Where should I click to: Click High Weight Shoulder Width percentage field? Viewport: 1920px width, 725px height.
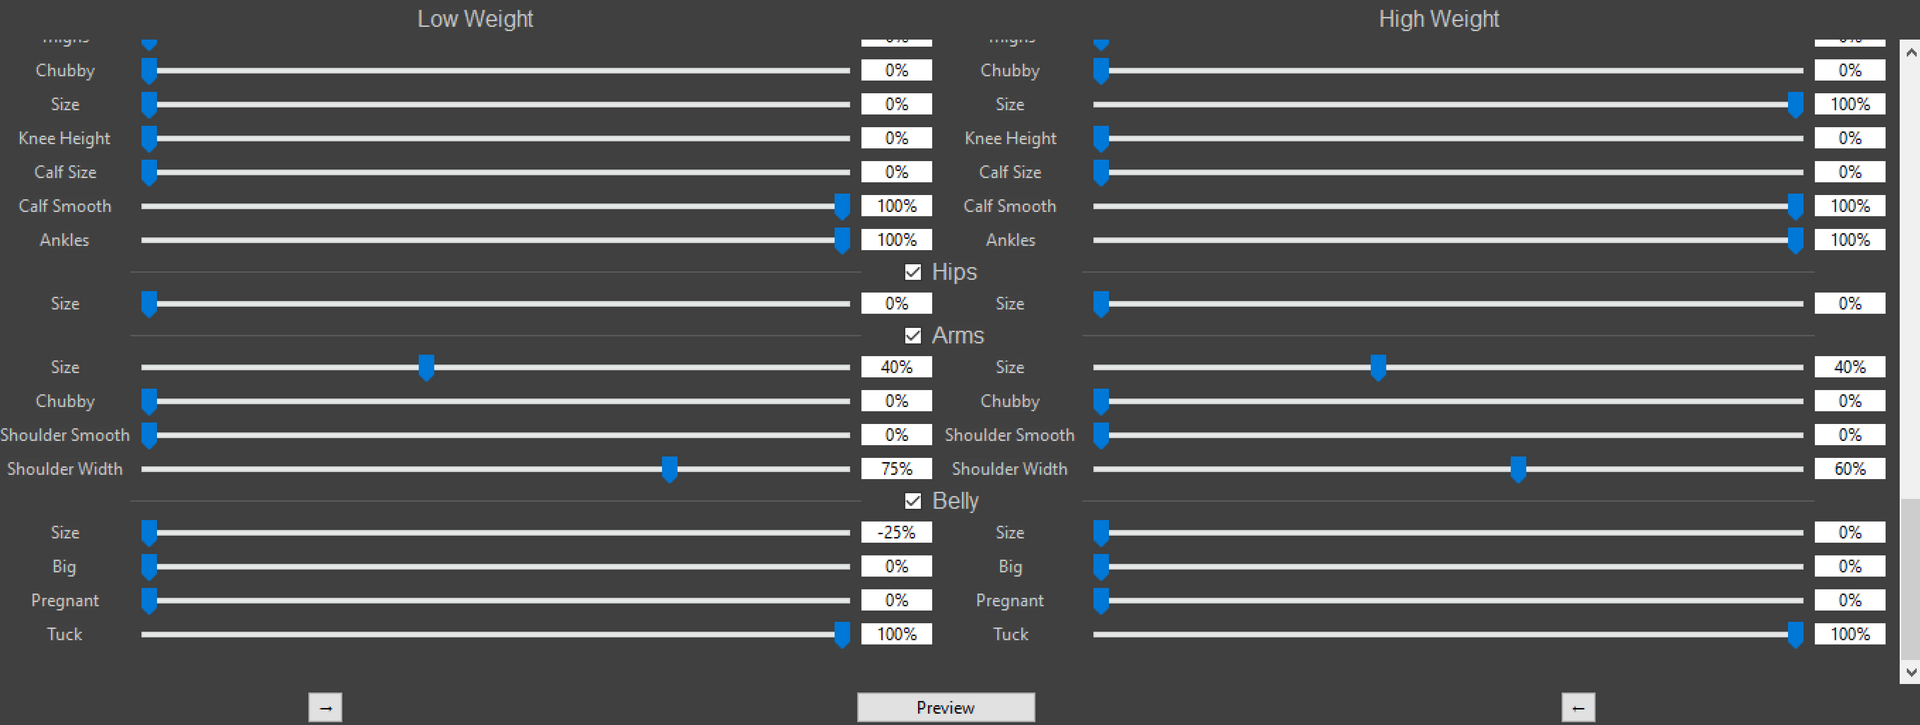(x=1850, y=469)
